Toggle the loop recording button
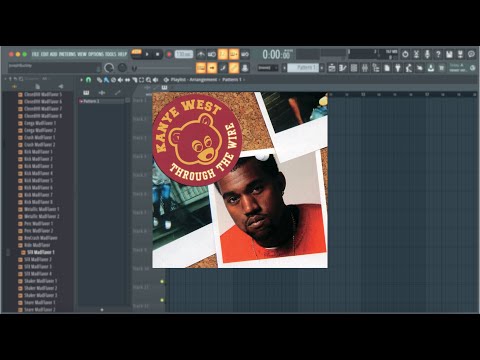 tap(245, 54)
